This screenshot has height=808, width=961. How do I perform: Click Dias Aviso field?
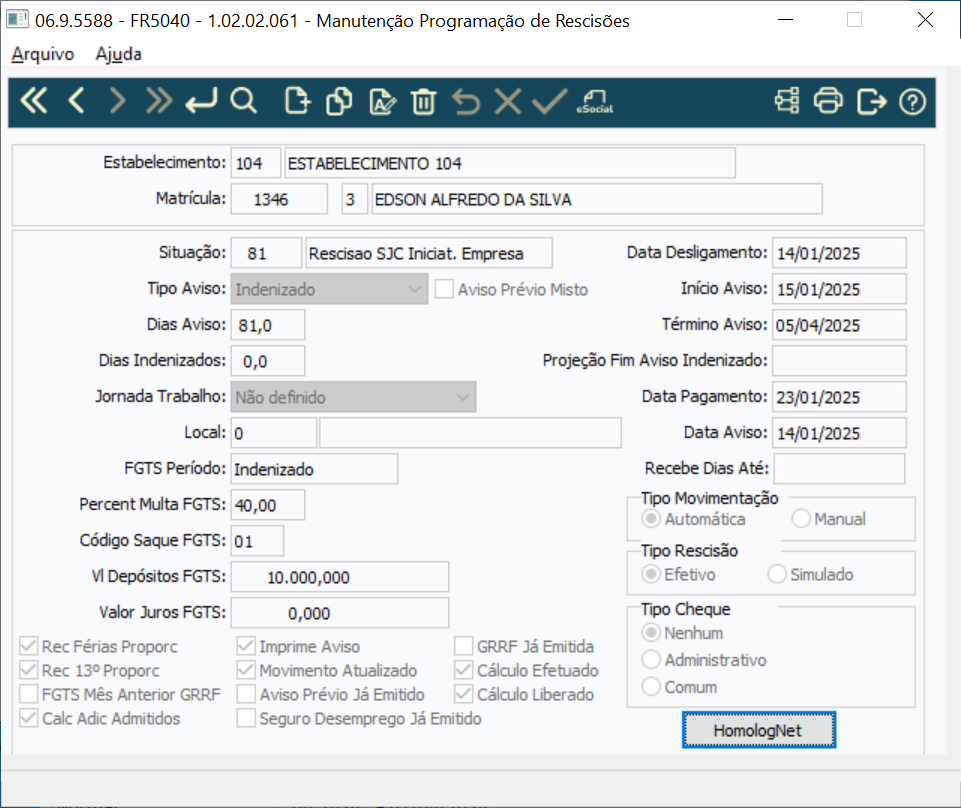click(268, 325)
